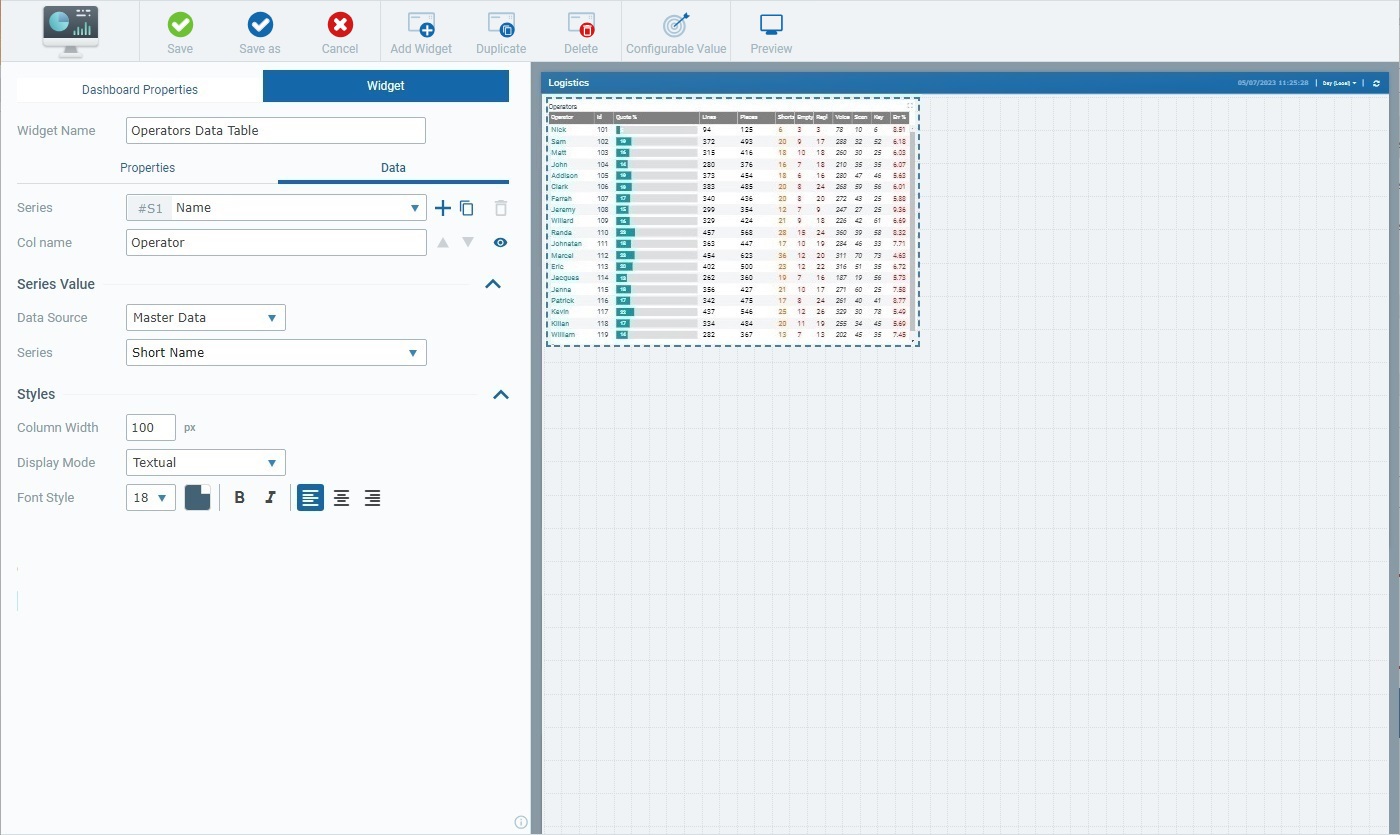Open dashboard Preview
This screenshot has width=1400, height=835.
(771, 27)
